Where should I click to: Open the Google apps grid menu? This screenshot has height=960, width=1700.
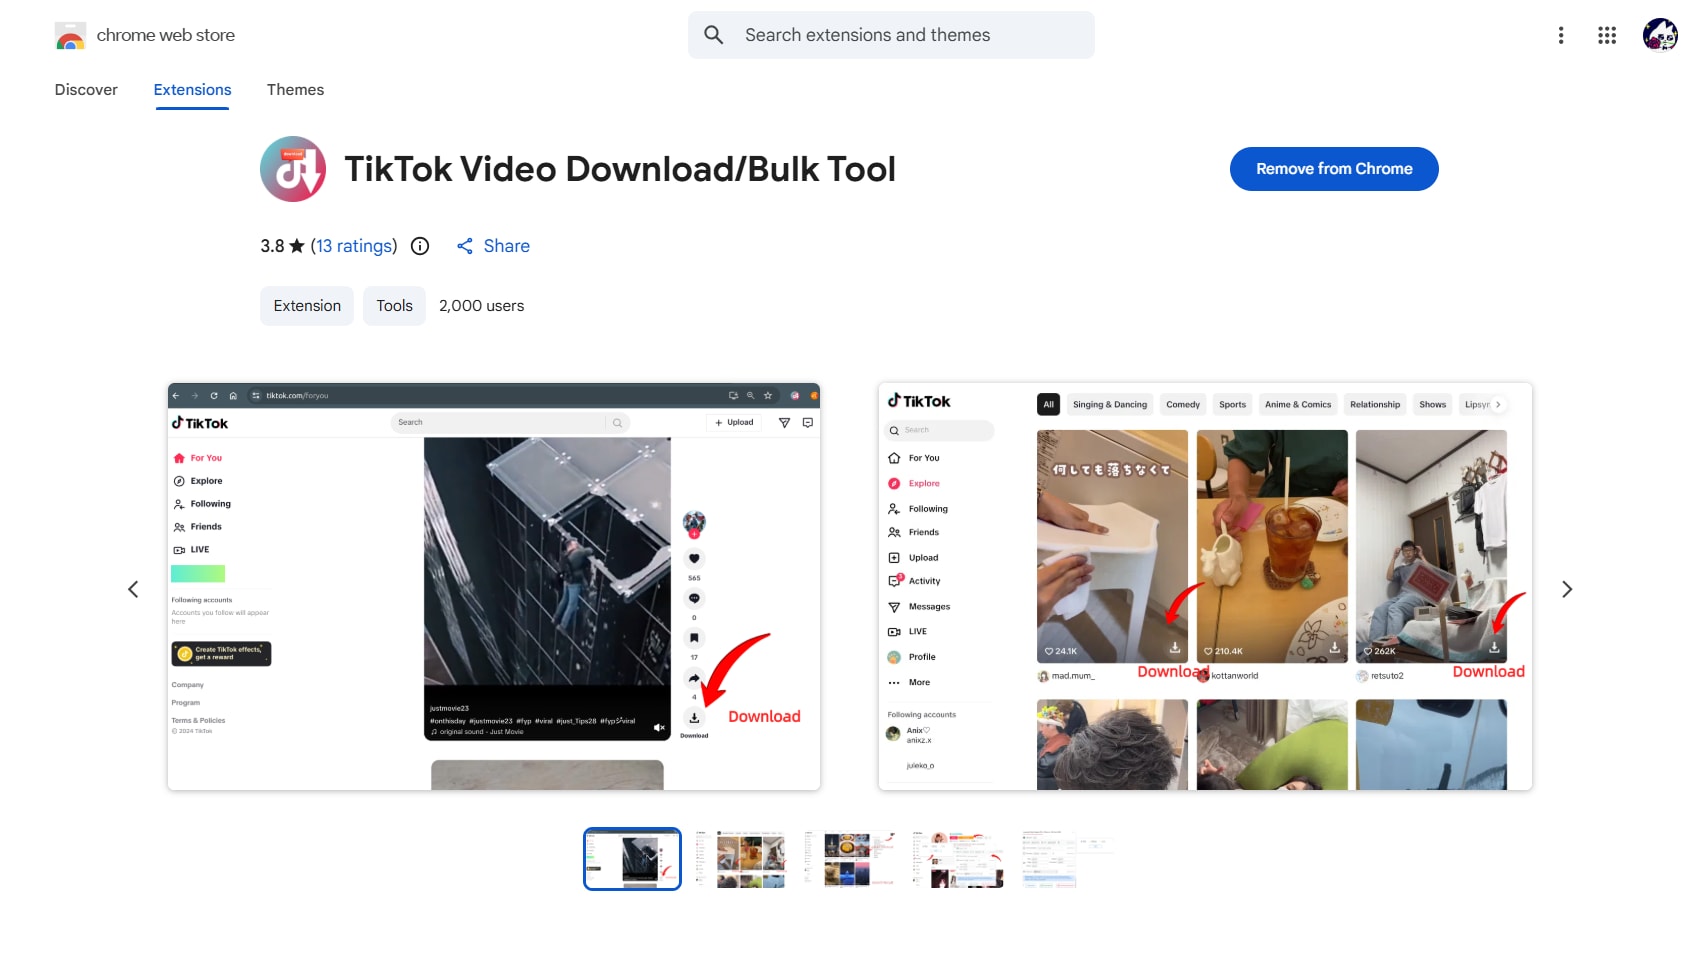[x=1608, y=35]
